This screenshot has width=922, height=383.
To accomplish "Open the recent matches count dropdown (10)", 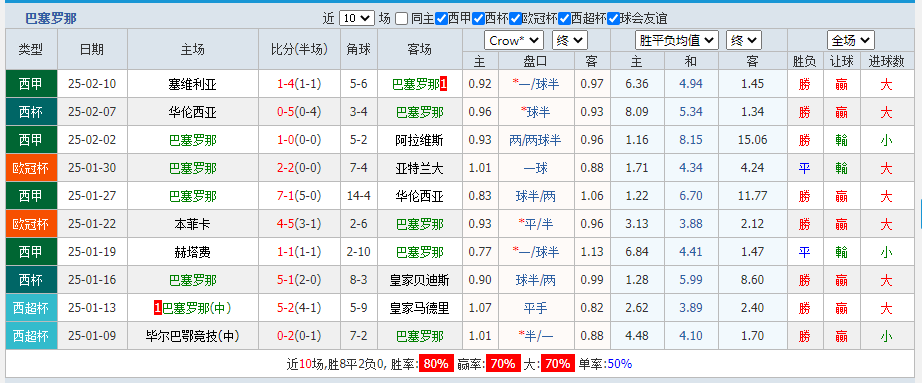I will coord(356,18).
